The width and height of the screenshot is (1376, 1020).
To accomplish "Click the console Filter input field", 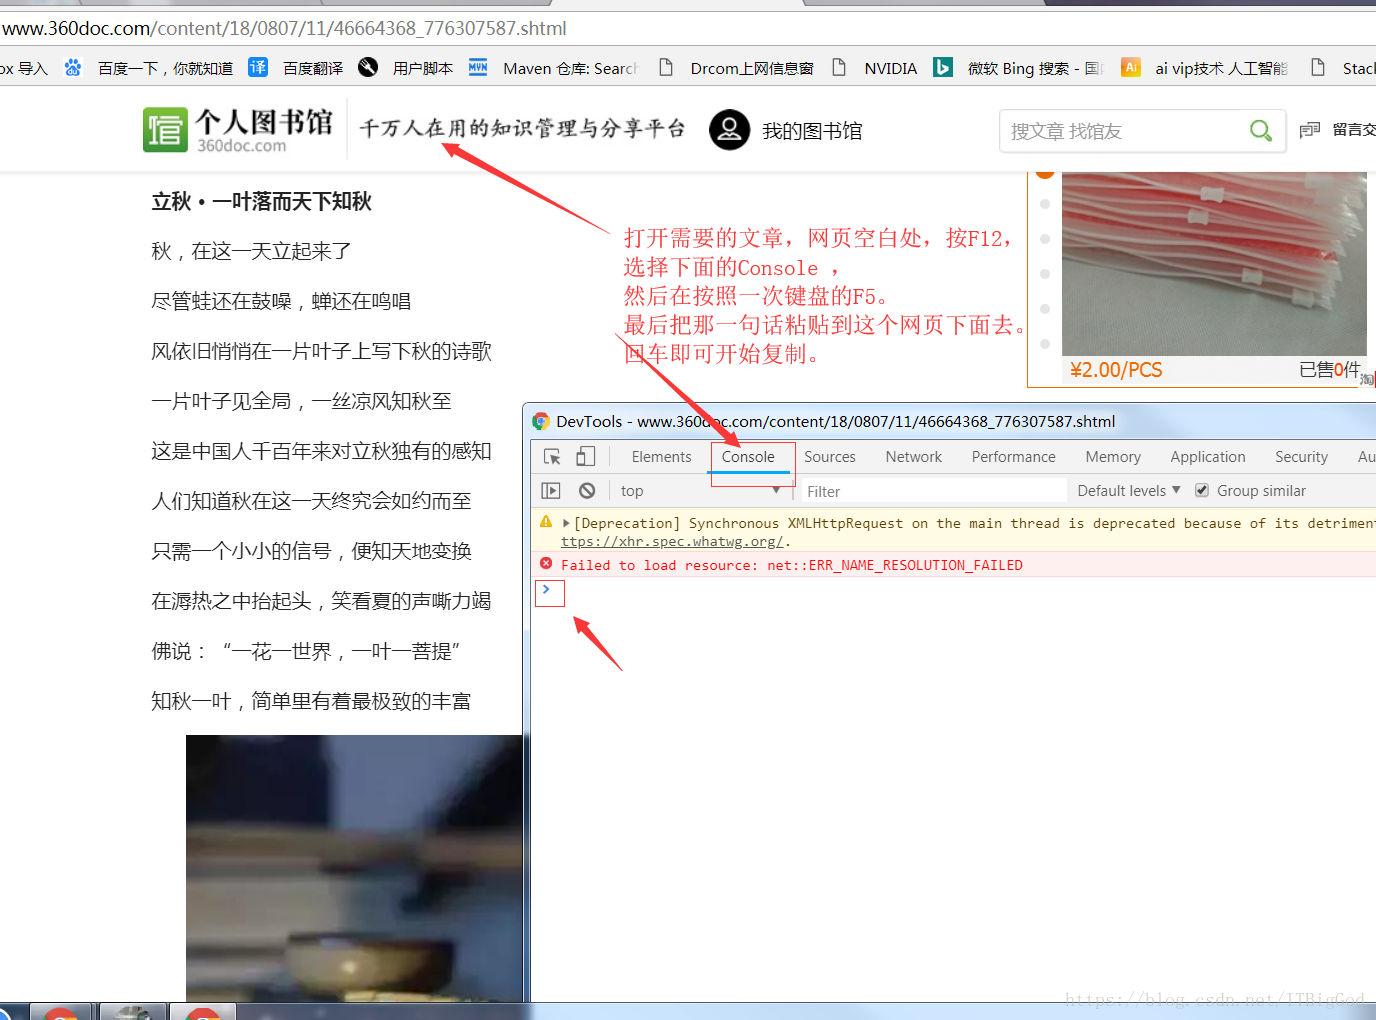I will [x=932, y=491].
